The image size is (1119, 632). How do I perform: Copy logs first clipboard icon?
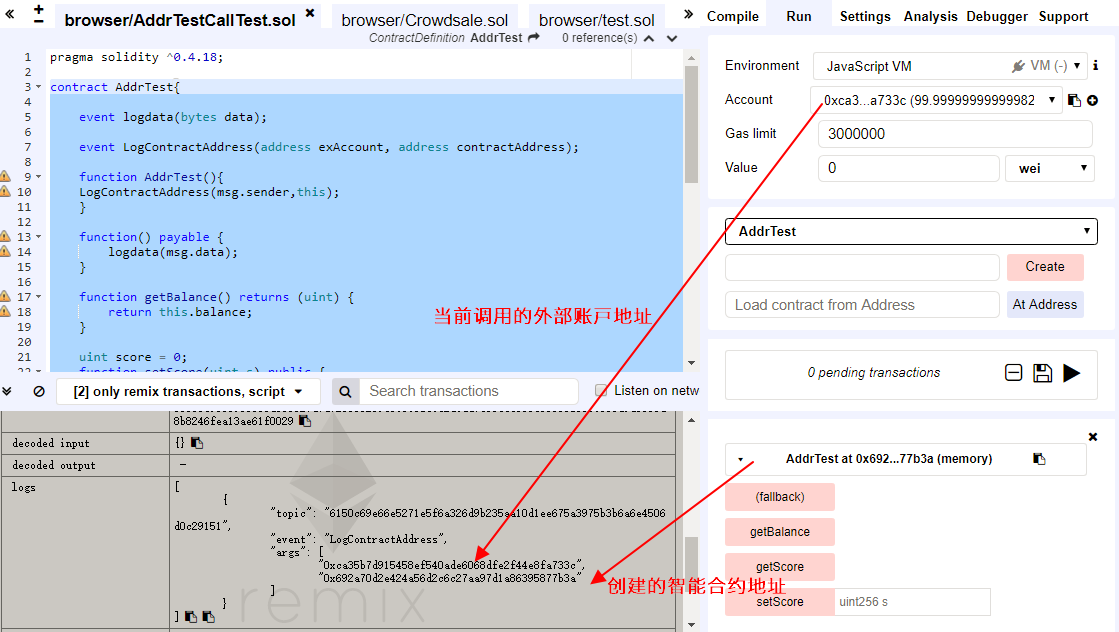(191, 616)
